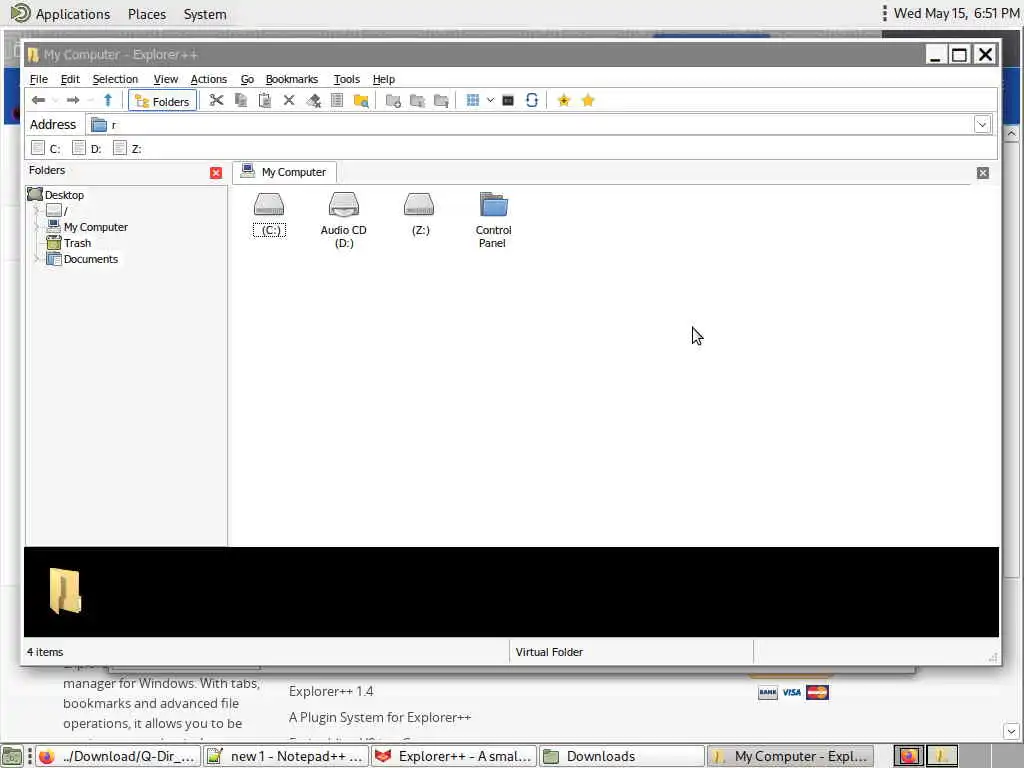Select My Computer in the folder tree
Screen dimensions: 1024x768
[x=95, y=227]
